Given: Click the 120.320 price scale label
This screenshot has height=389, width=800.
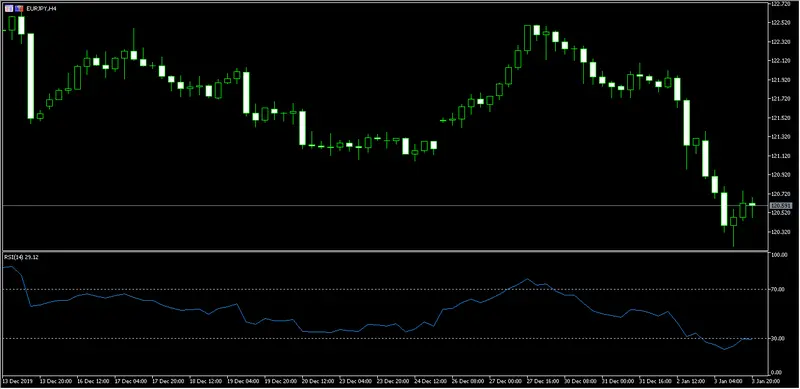Looking at the screenshot, I should (x=780, y=232).
